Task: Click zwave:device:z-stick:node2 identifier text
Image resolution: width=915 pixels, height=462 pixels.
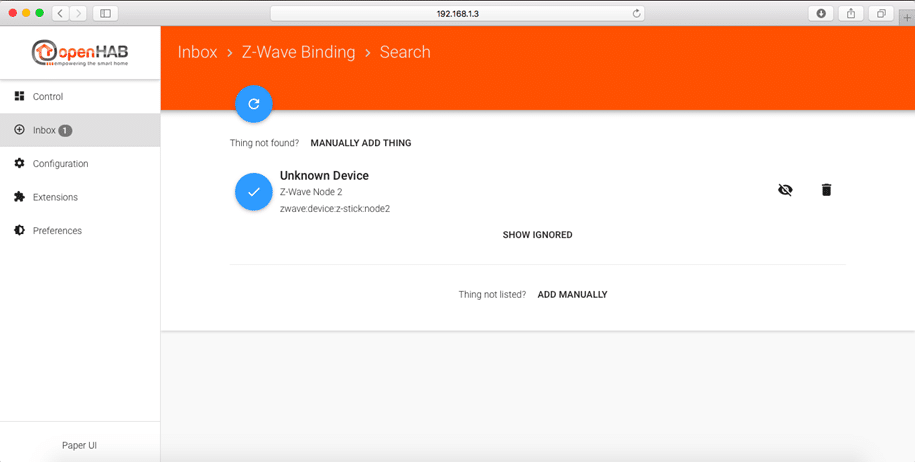Action: [335, 208]
